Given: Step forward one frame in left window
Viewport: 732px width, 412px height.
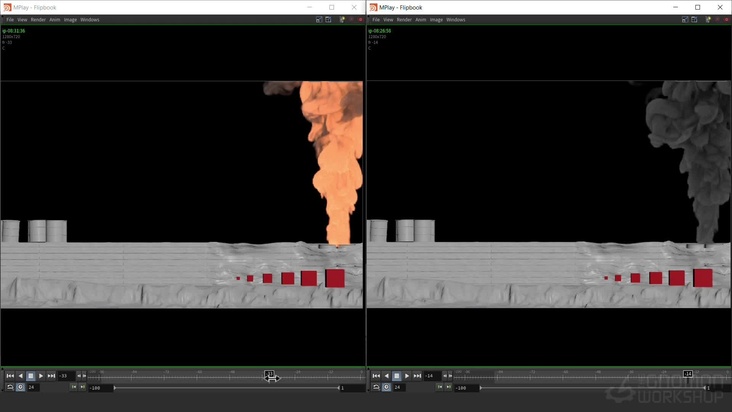Looking at the screenshot, I should tap(84, 376).
